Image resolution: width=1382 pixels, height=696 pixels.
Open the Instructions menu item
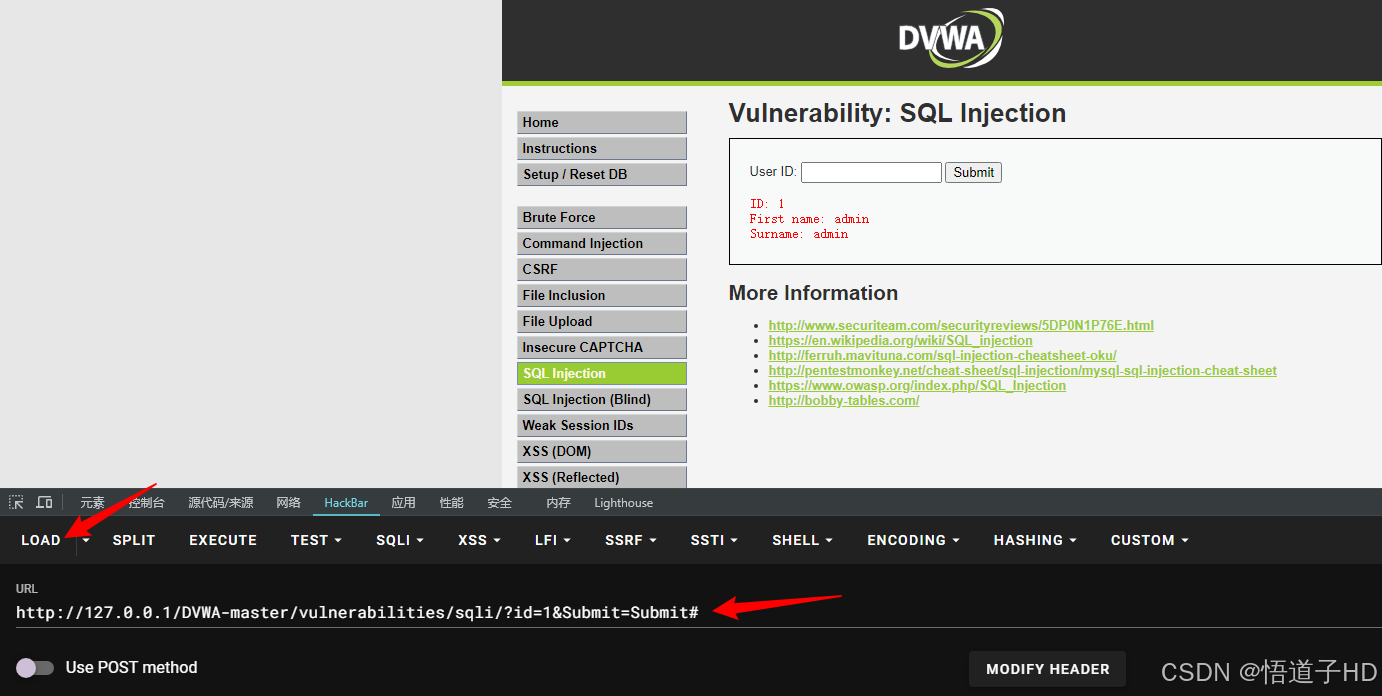click(602, 148)
